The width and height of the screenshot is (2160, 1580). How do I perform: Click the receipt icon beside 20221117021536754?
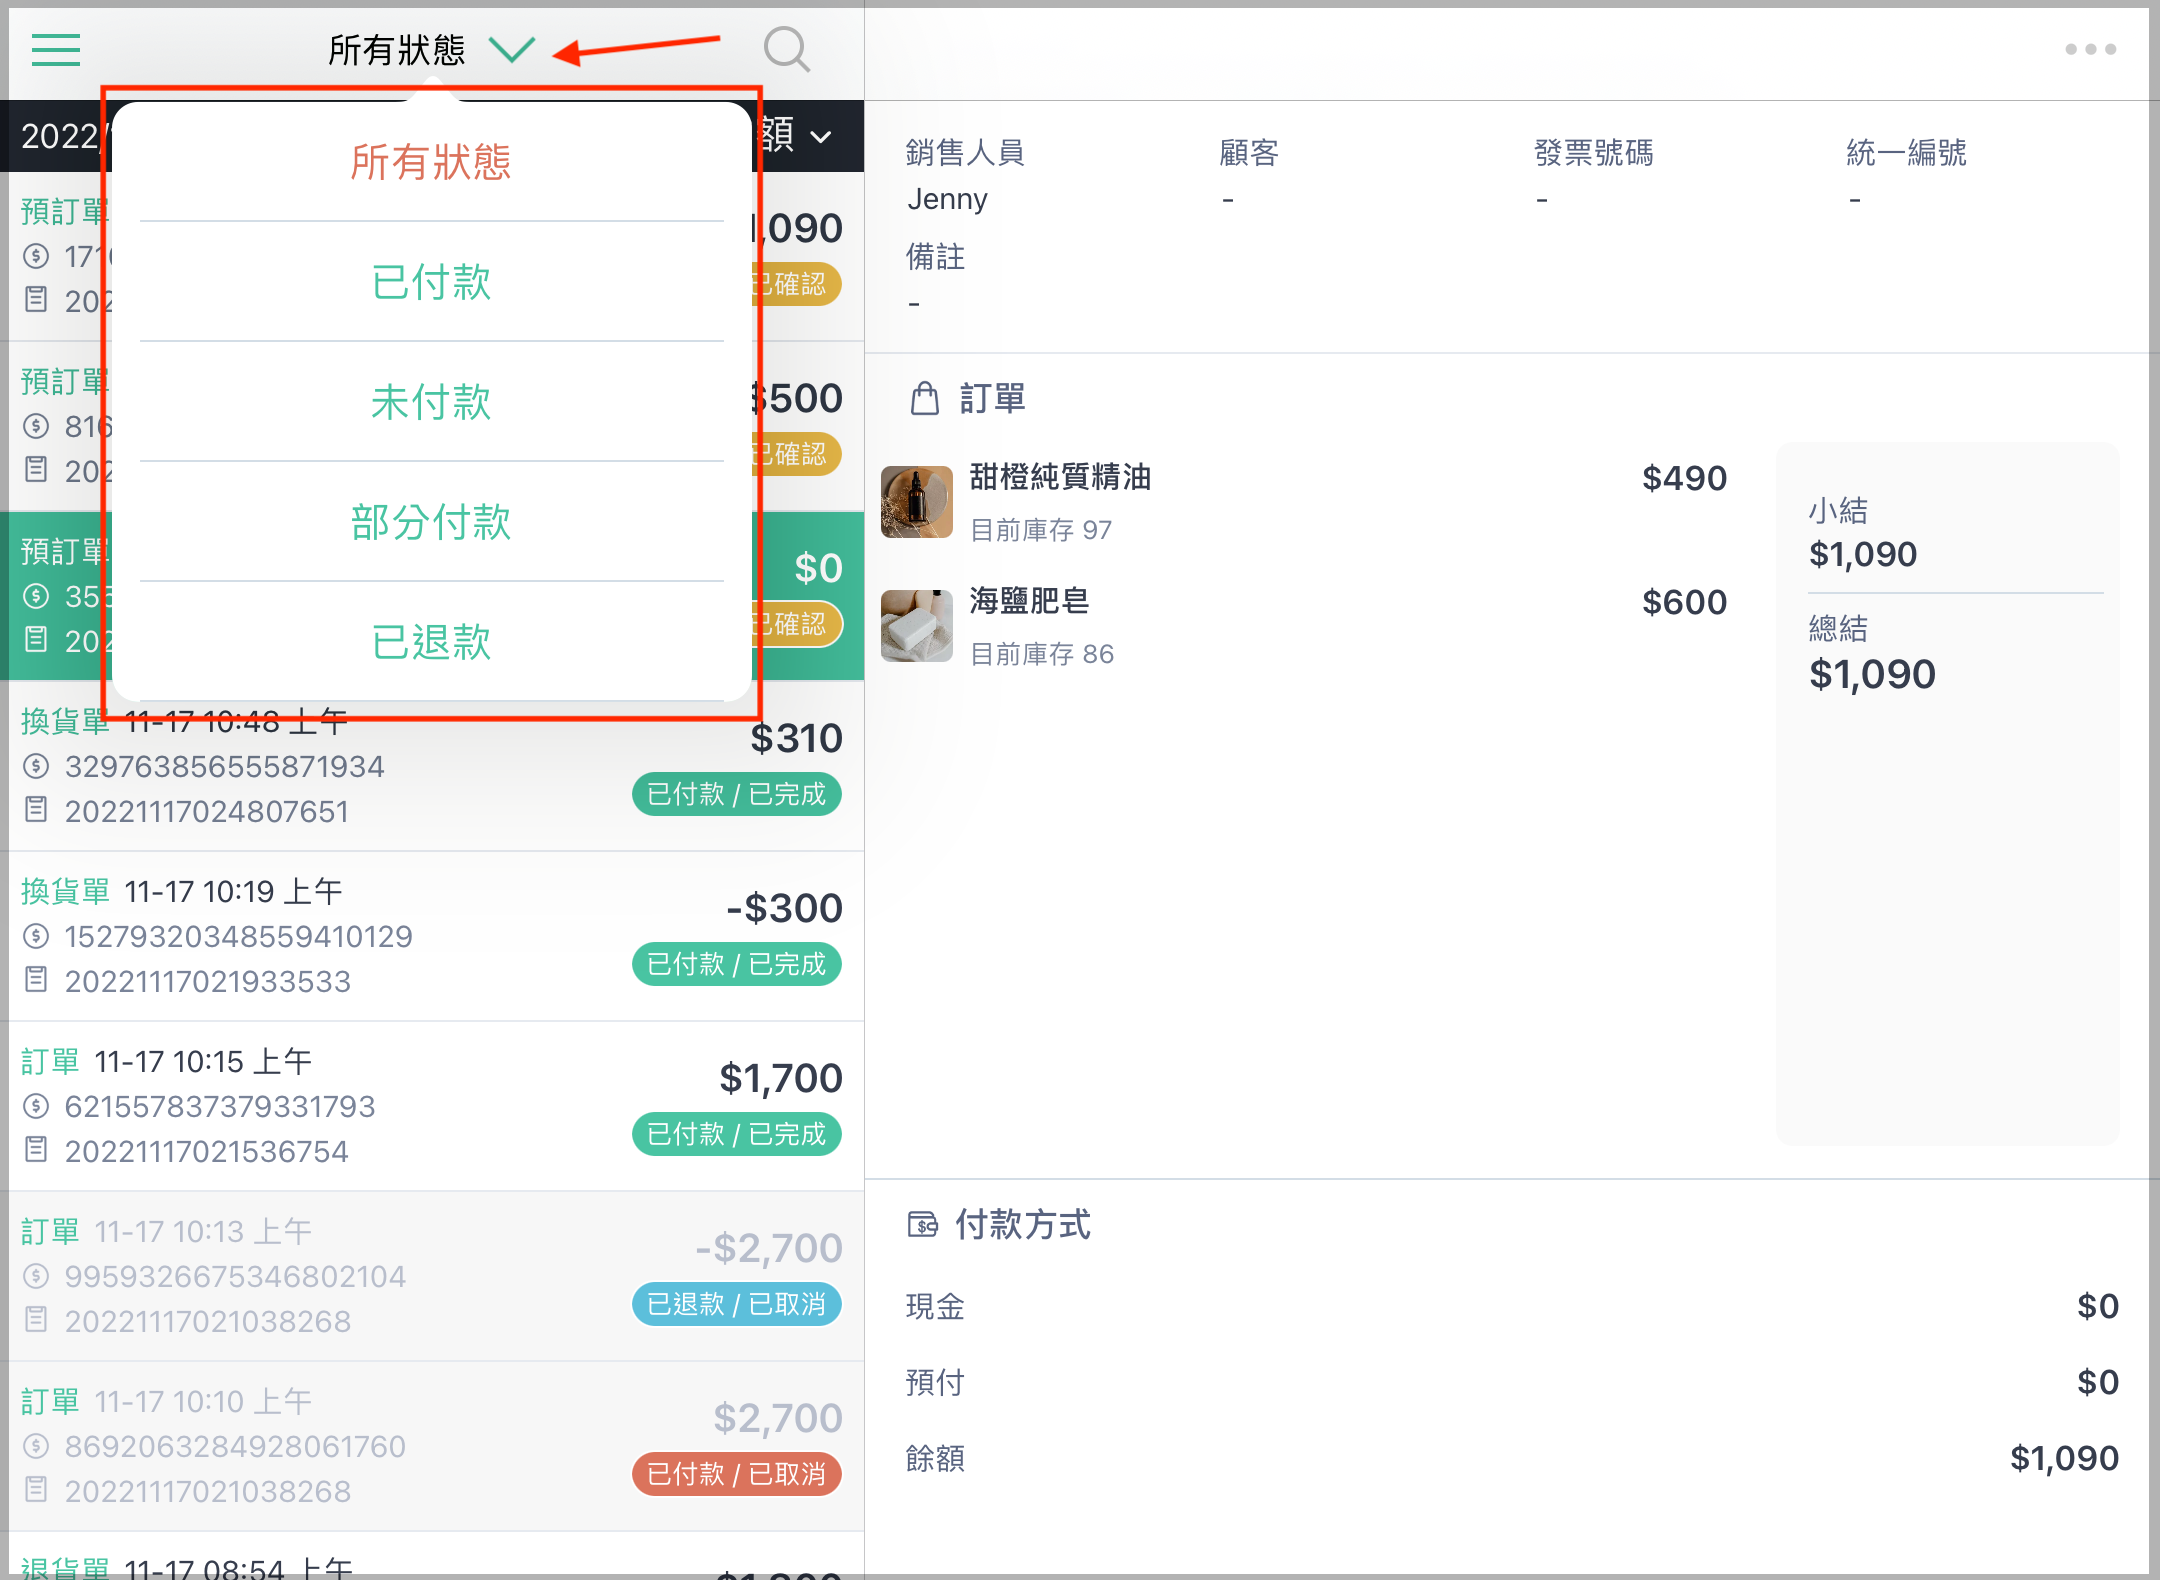pos(36,1149)
